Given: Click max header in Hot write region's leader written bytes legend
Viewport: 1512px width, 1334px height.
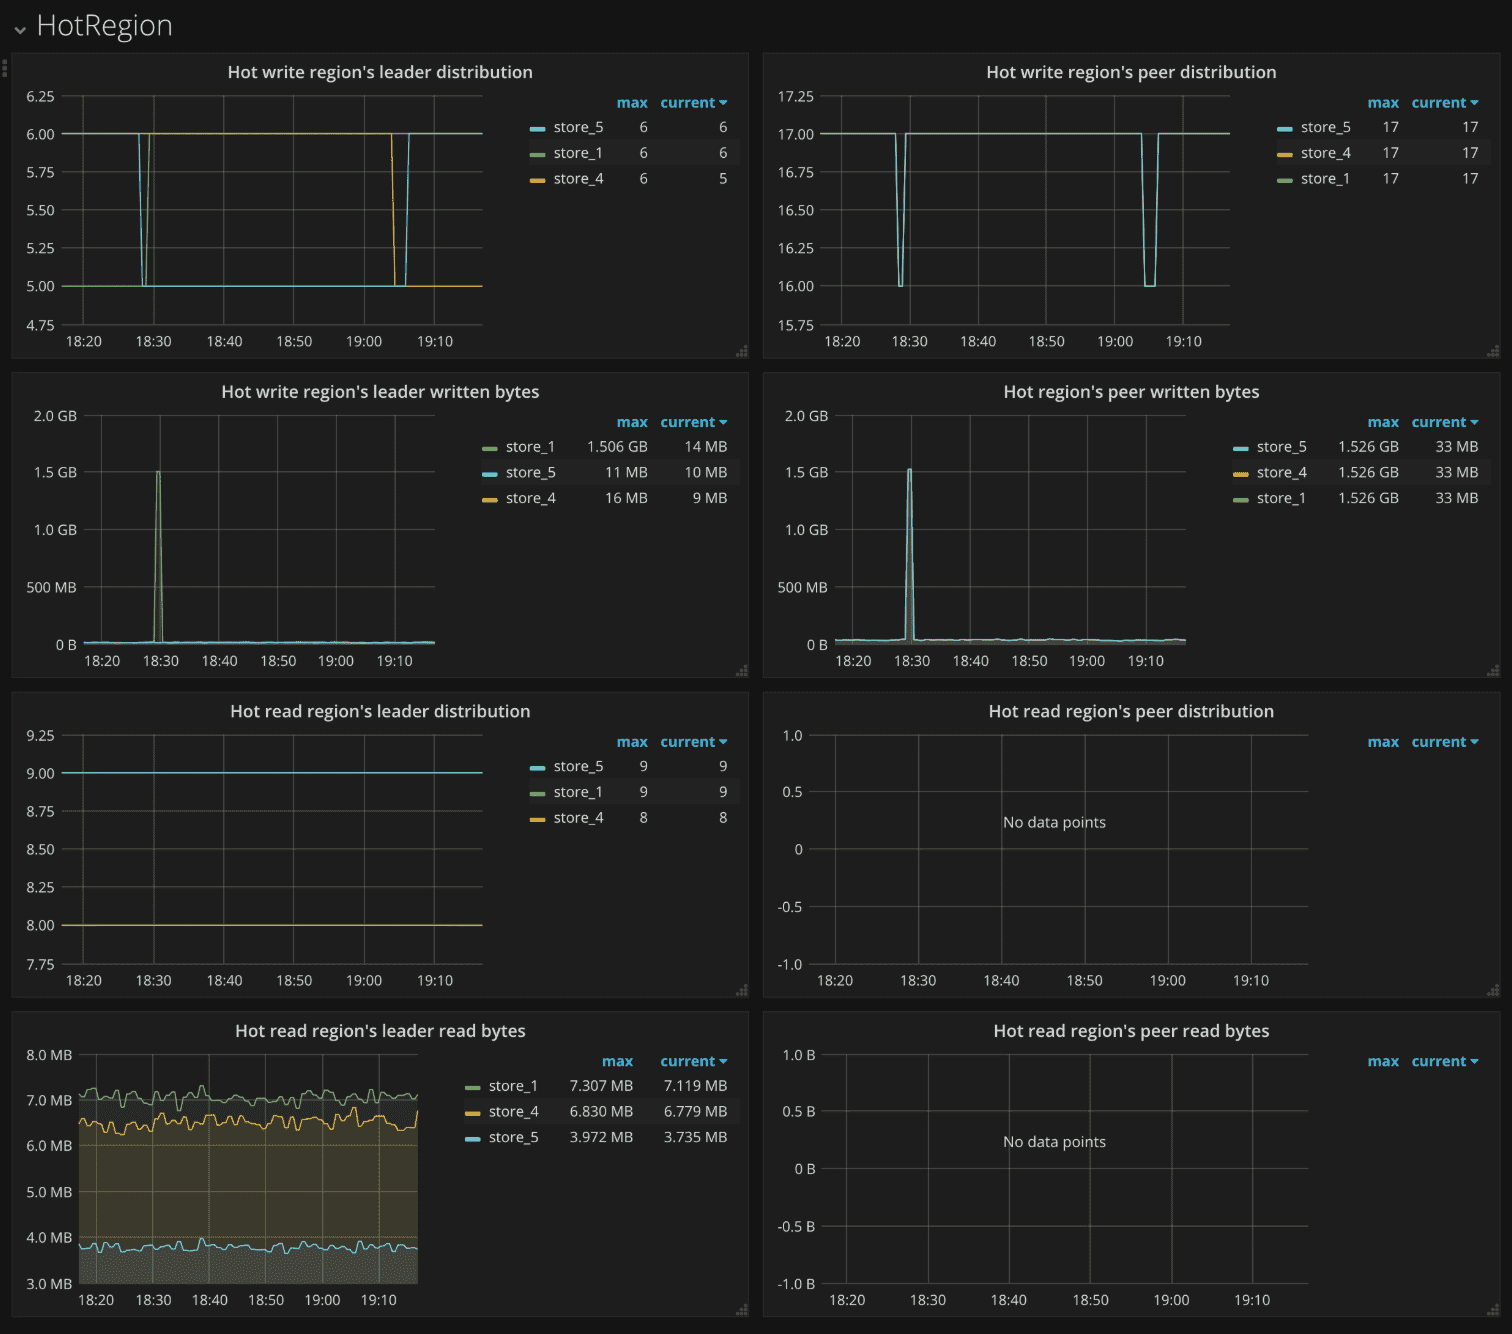Looking at the screenshot, I should point(631,422).
